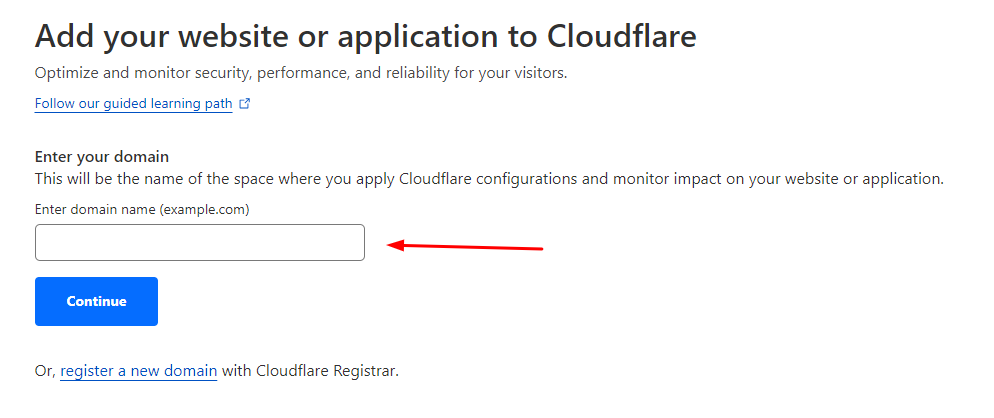Open the "register a new domain" link
This screenshot has height=418, width=994.
[138, 371]
